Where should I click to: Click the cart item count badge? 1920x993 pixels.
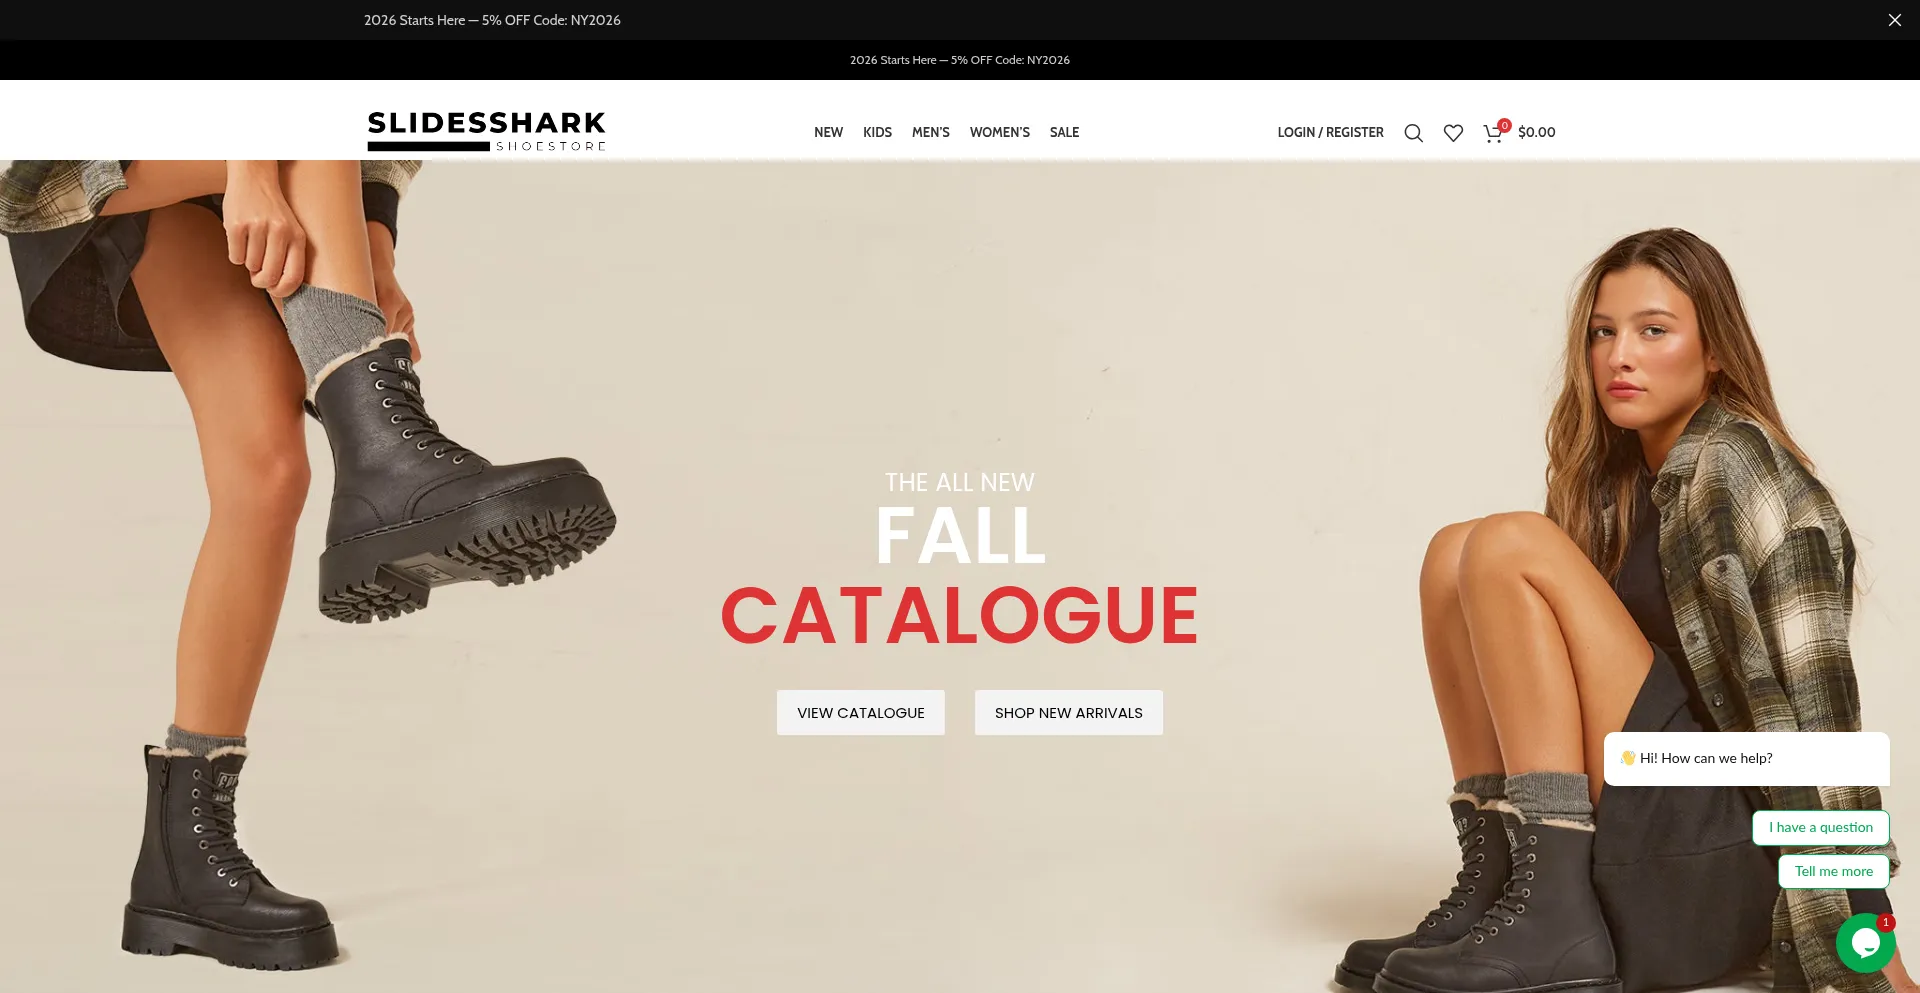pos(1504,125)
